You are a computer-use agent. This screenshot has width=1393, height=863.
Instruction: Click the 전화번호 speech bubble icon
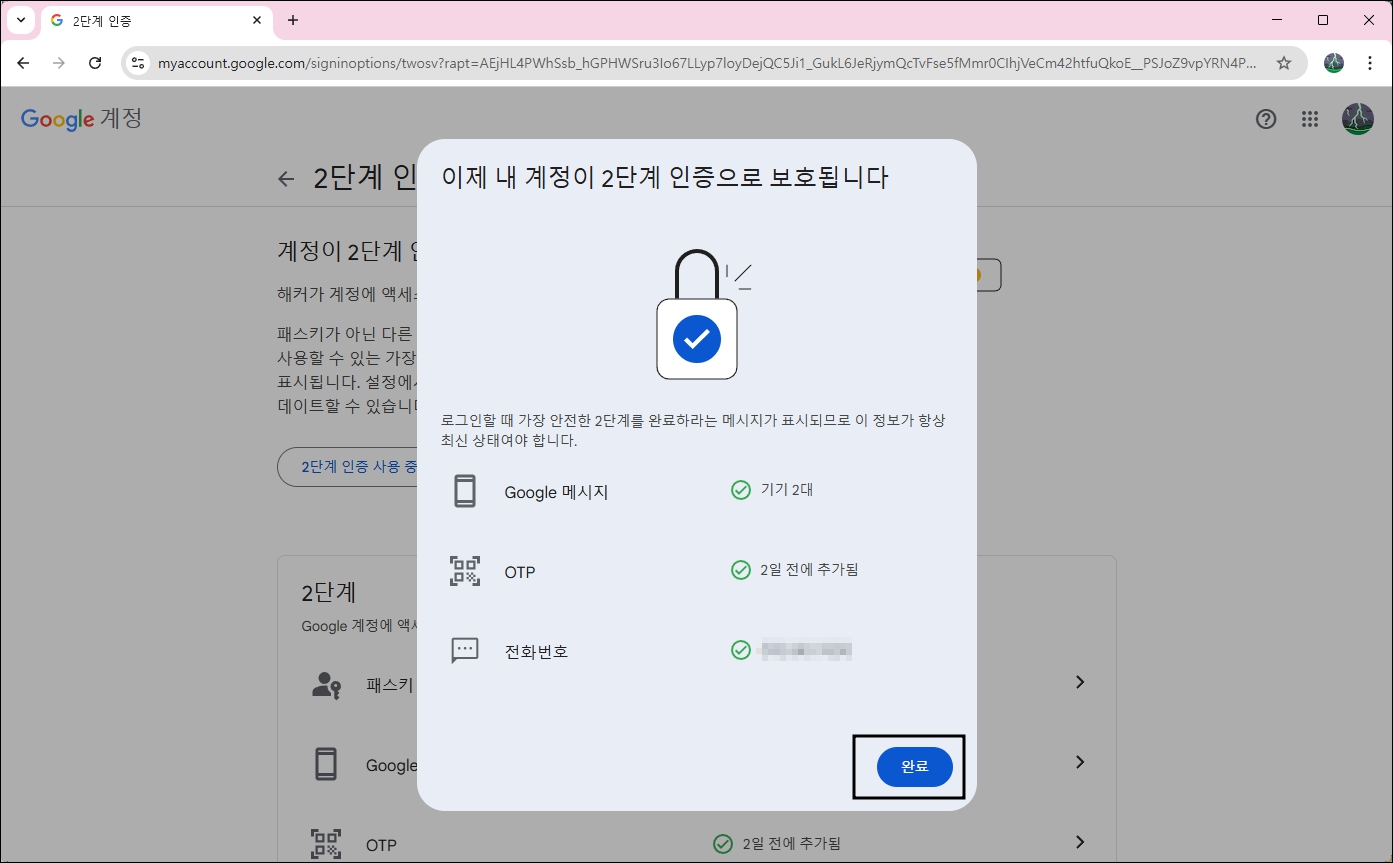465,650
